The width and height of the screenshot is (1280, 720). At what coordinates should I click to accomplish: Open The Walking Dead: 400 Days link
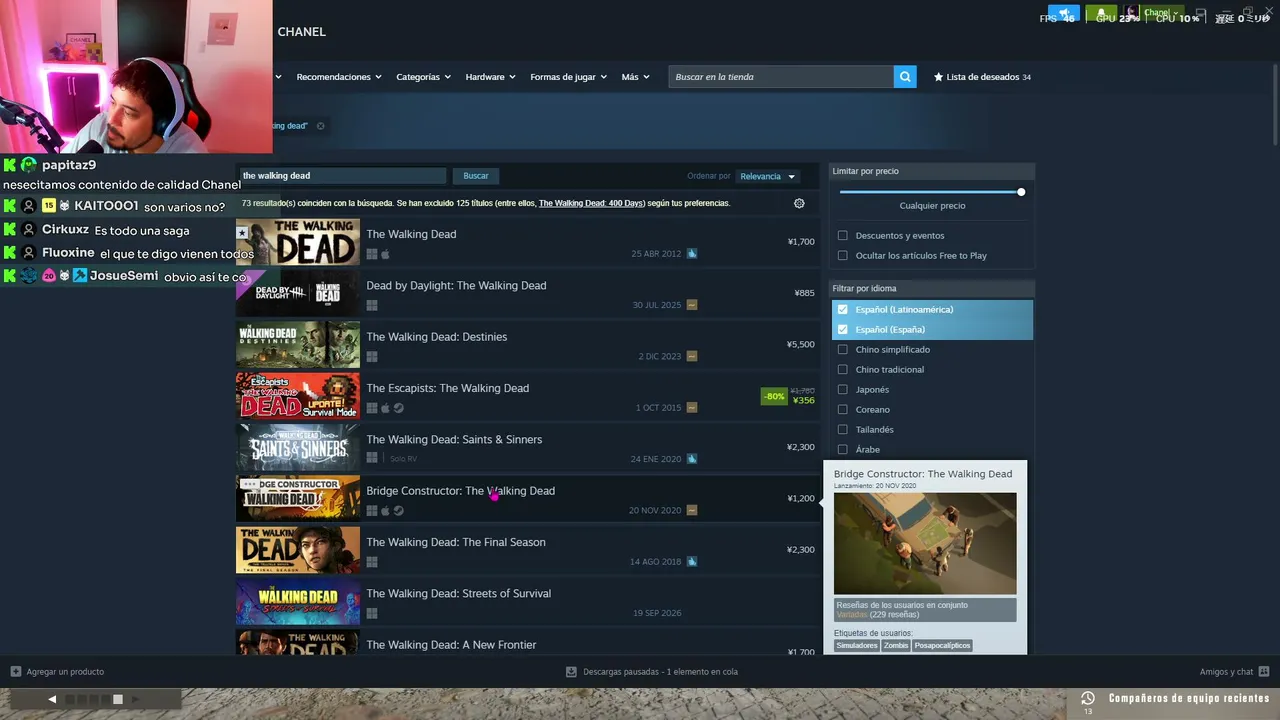click(x=592, y=203)
